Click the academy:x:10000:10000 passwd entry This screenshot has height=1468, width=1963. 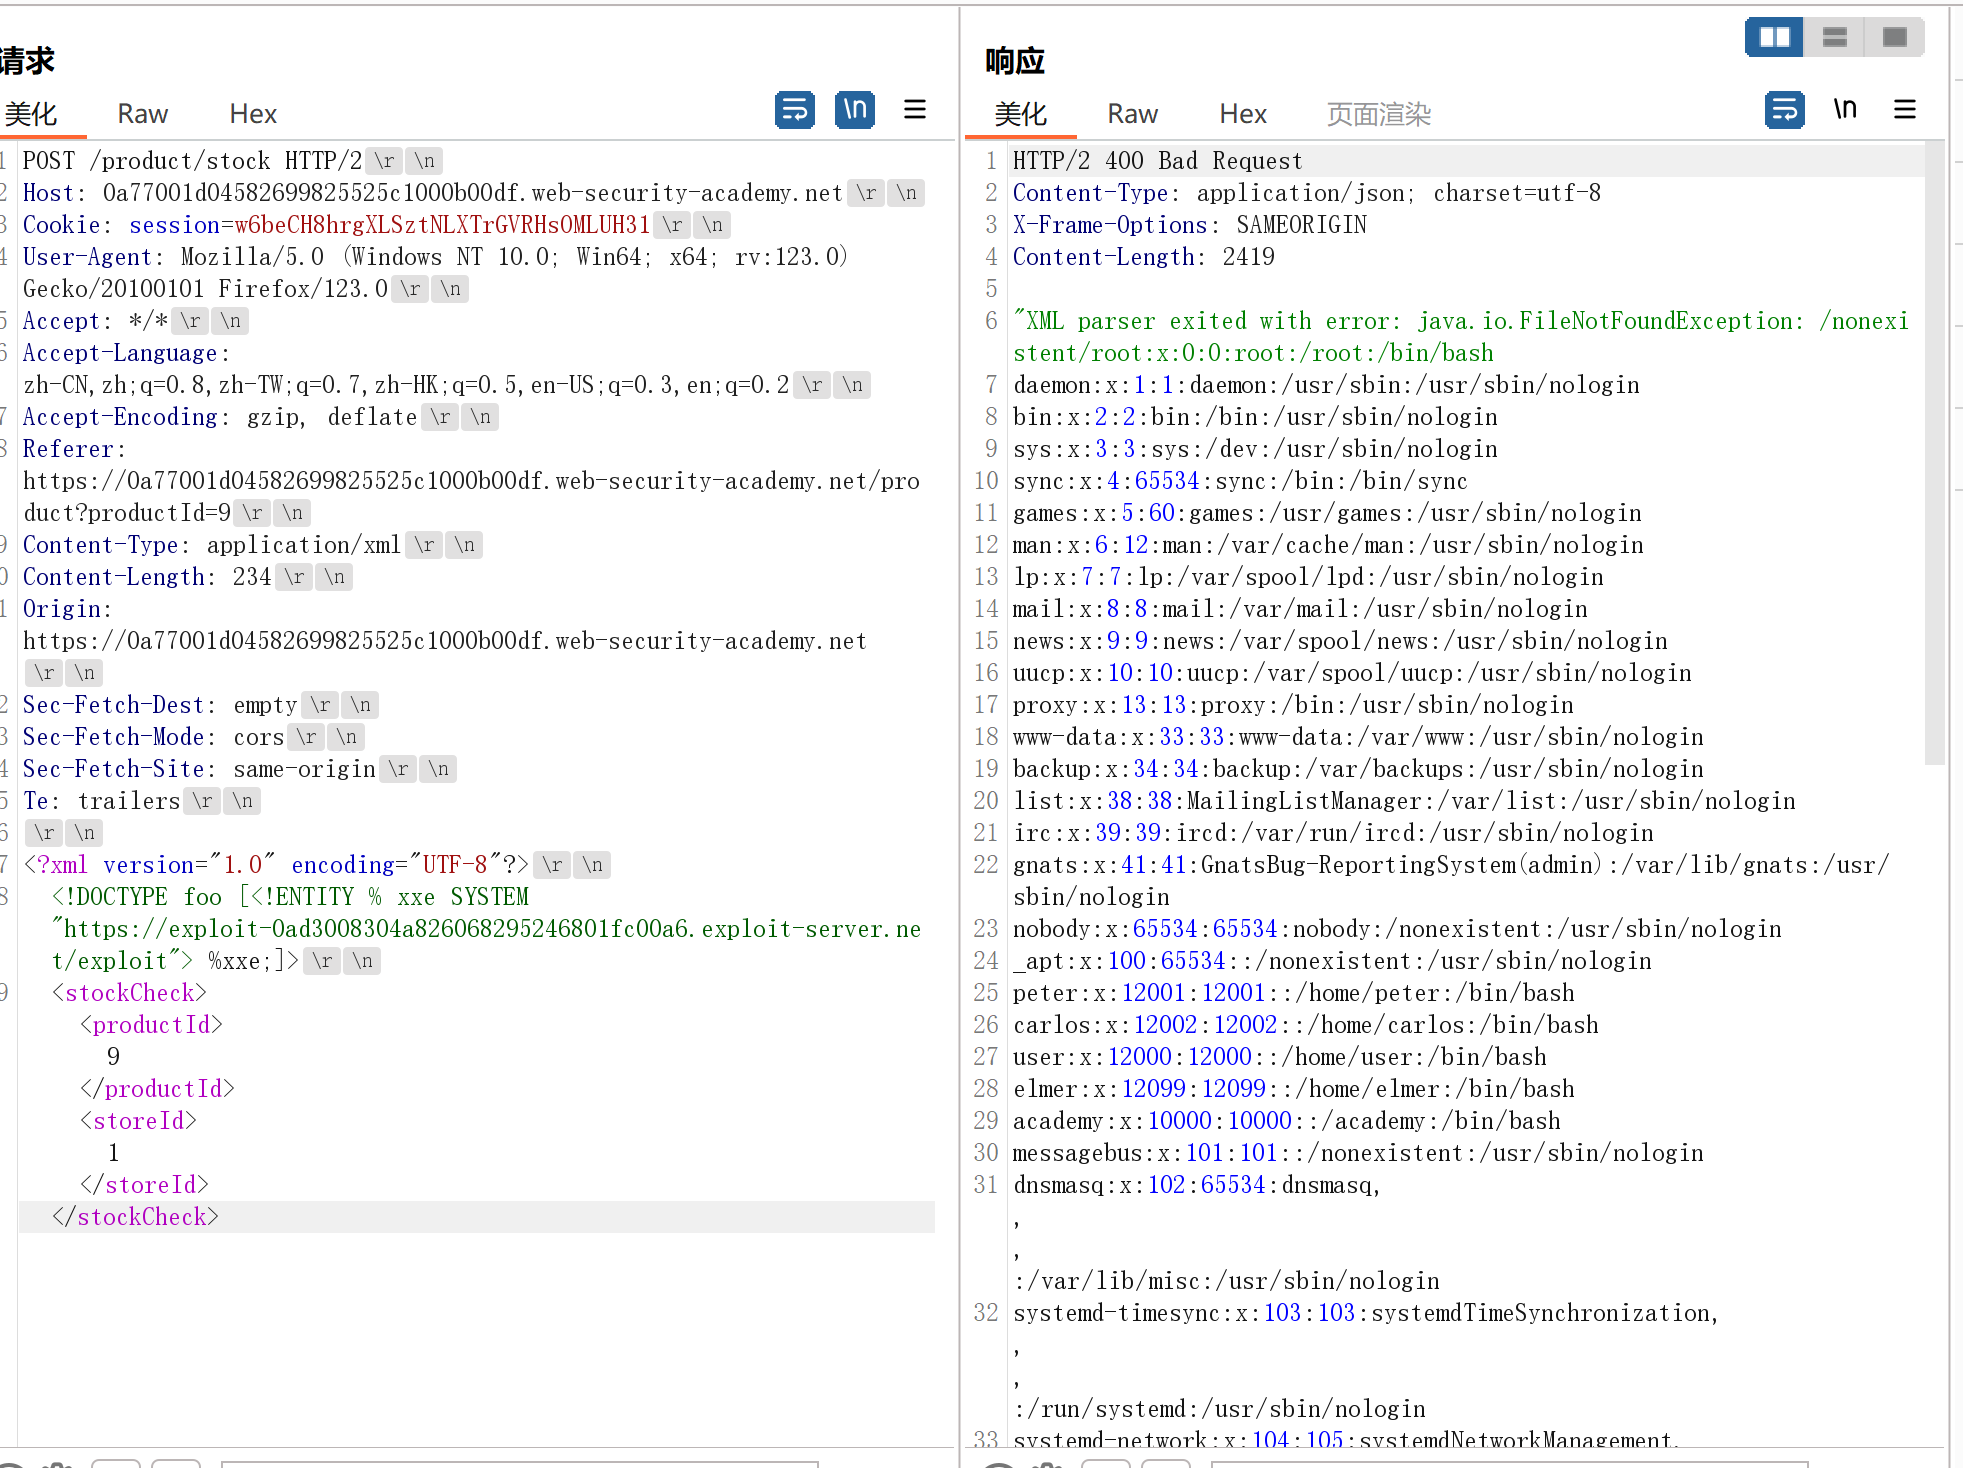(x=1287, y=1121)
